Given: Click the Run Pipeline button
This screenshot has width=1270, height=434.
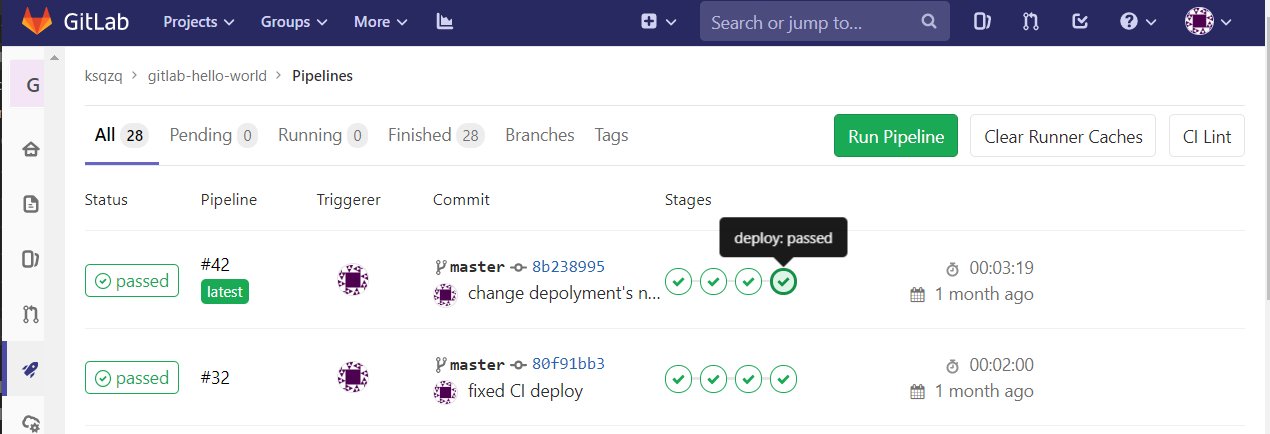Looking at the screenshot, I should pos(896,136).
